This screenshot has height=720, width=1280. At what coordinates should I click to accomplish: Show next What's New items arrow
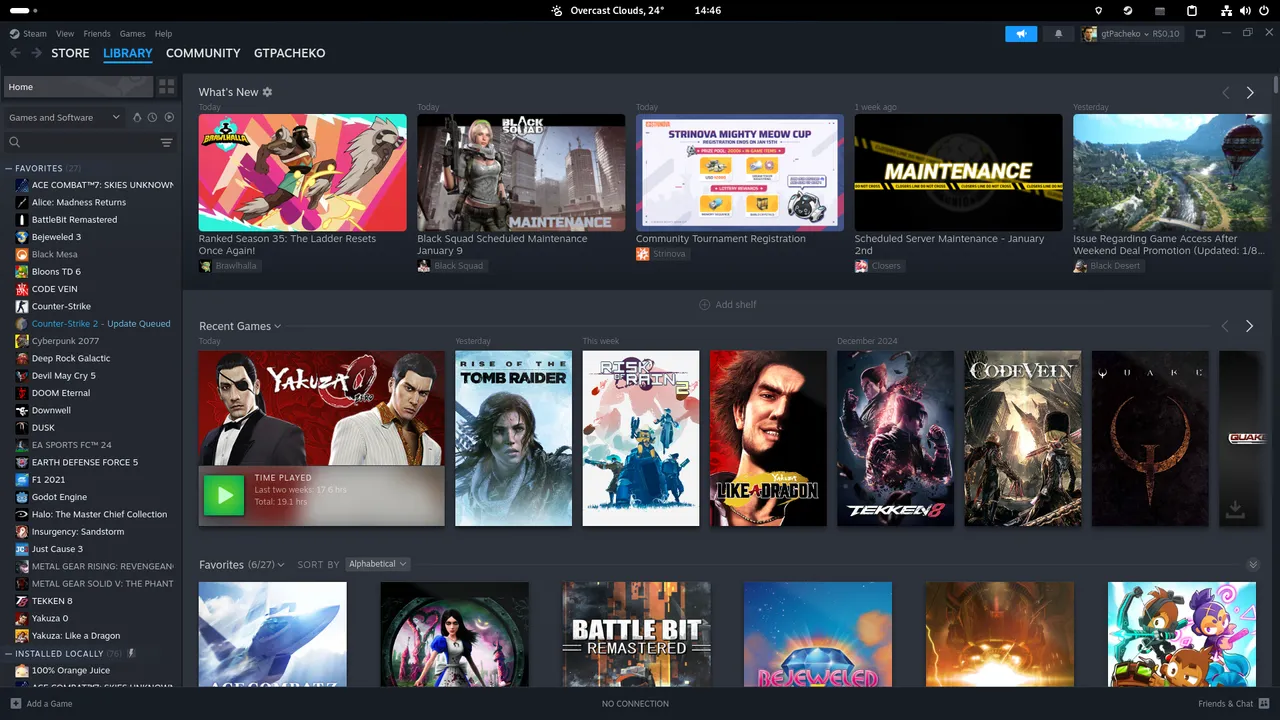point(1250,92)
